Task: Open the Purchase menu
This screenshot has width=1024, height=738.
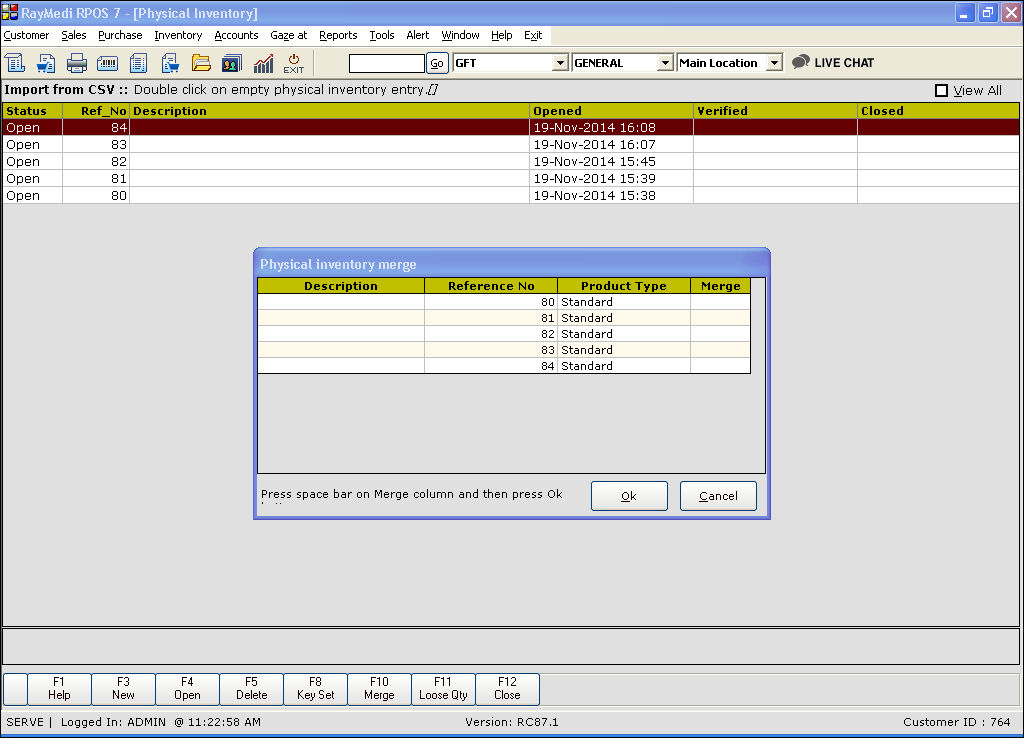Action: (x=120, y=35)
